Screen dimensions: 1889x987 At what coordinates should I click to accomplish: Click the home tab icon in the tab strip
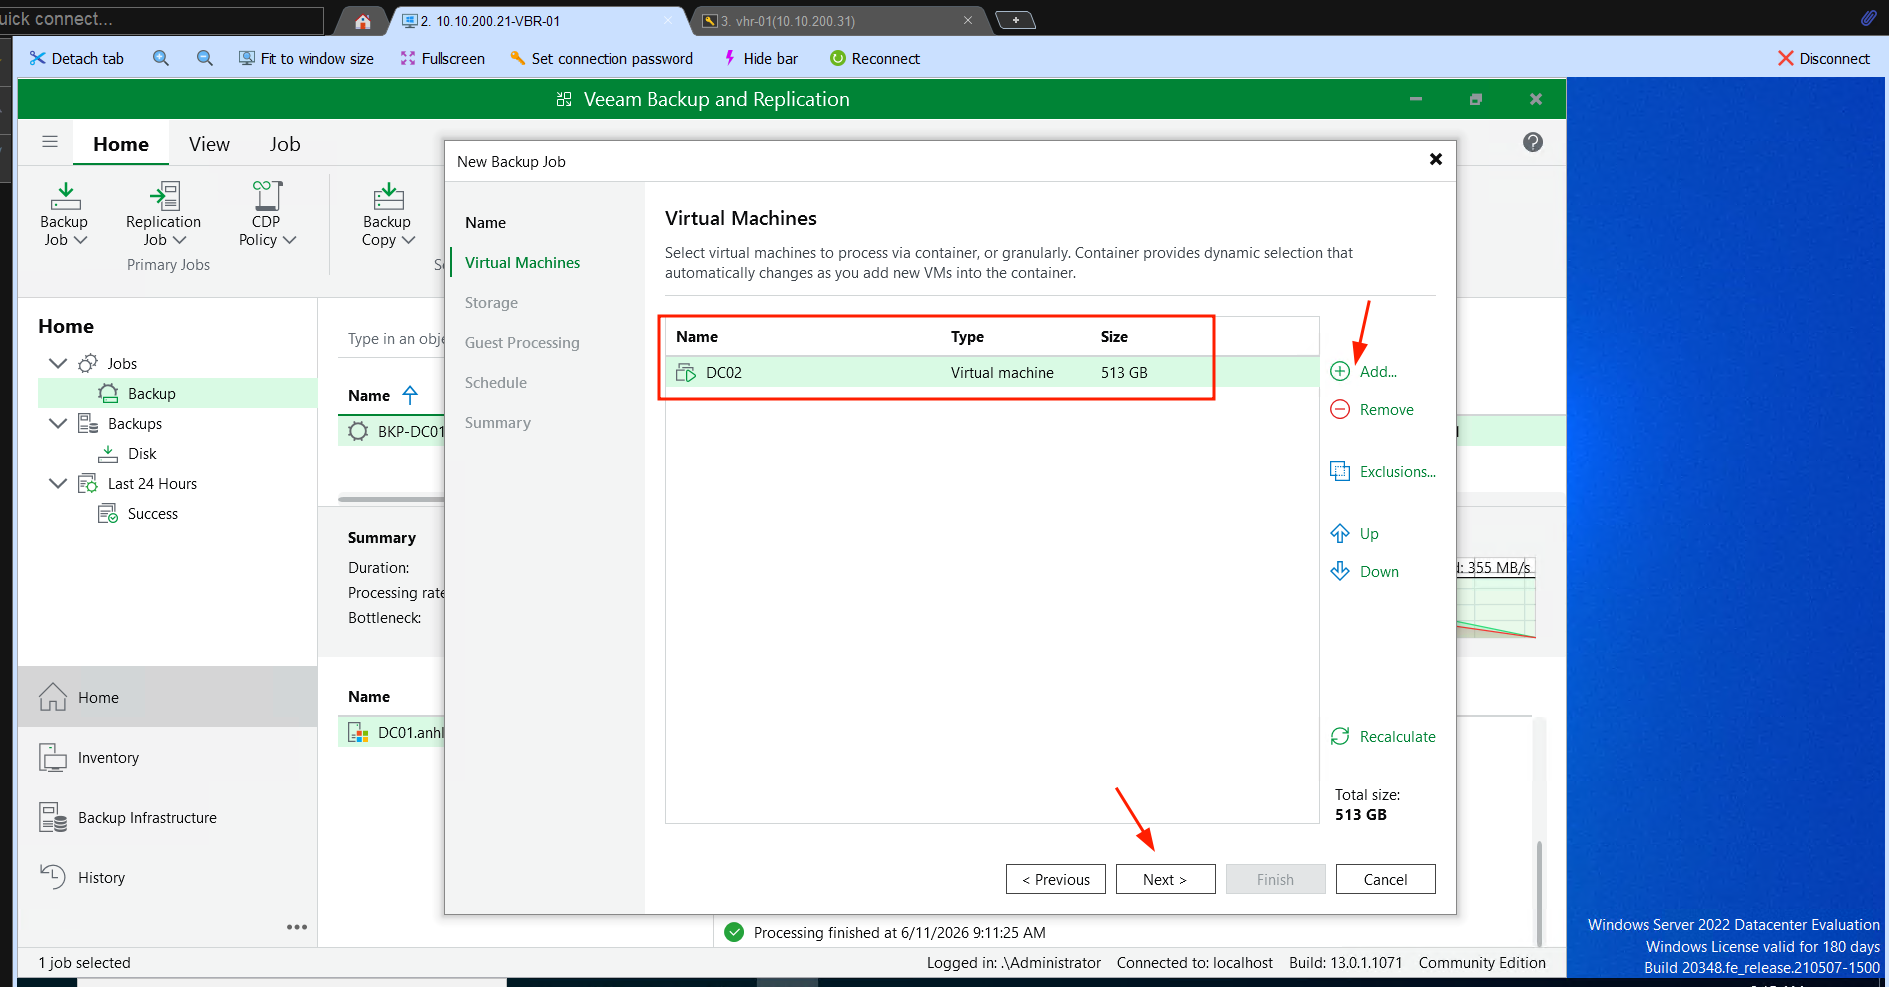click(363, 20)
